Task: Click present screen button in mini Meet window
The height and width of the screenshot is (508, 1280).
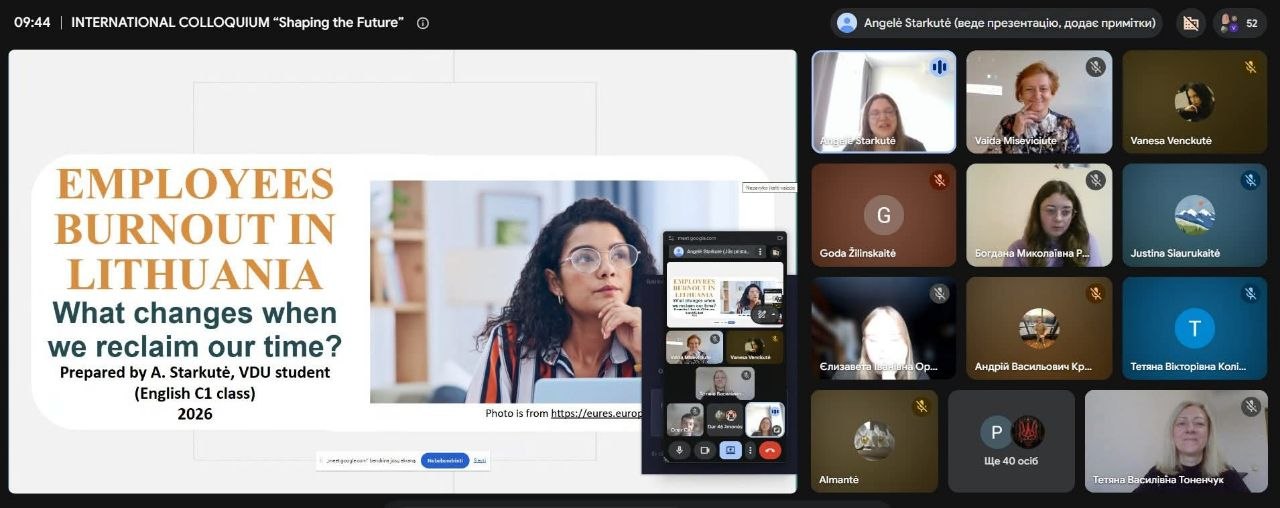Action: pos(730,450)
